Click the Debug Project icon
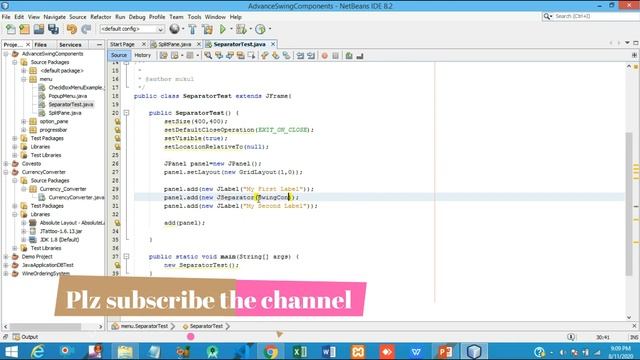Viewport: 640px width, 360px height. click(241, 29)
